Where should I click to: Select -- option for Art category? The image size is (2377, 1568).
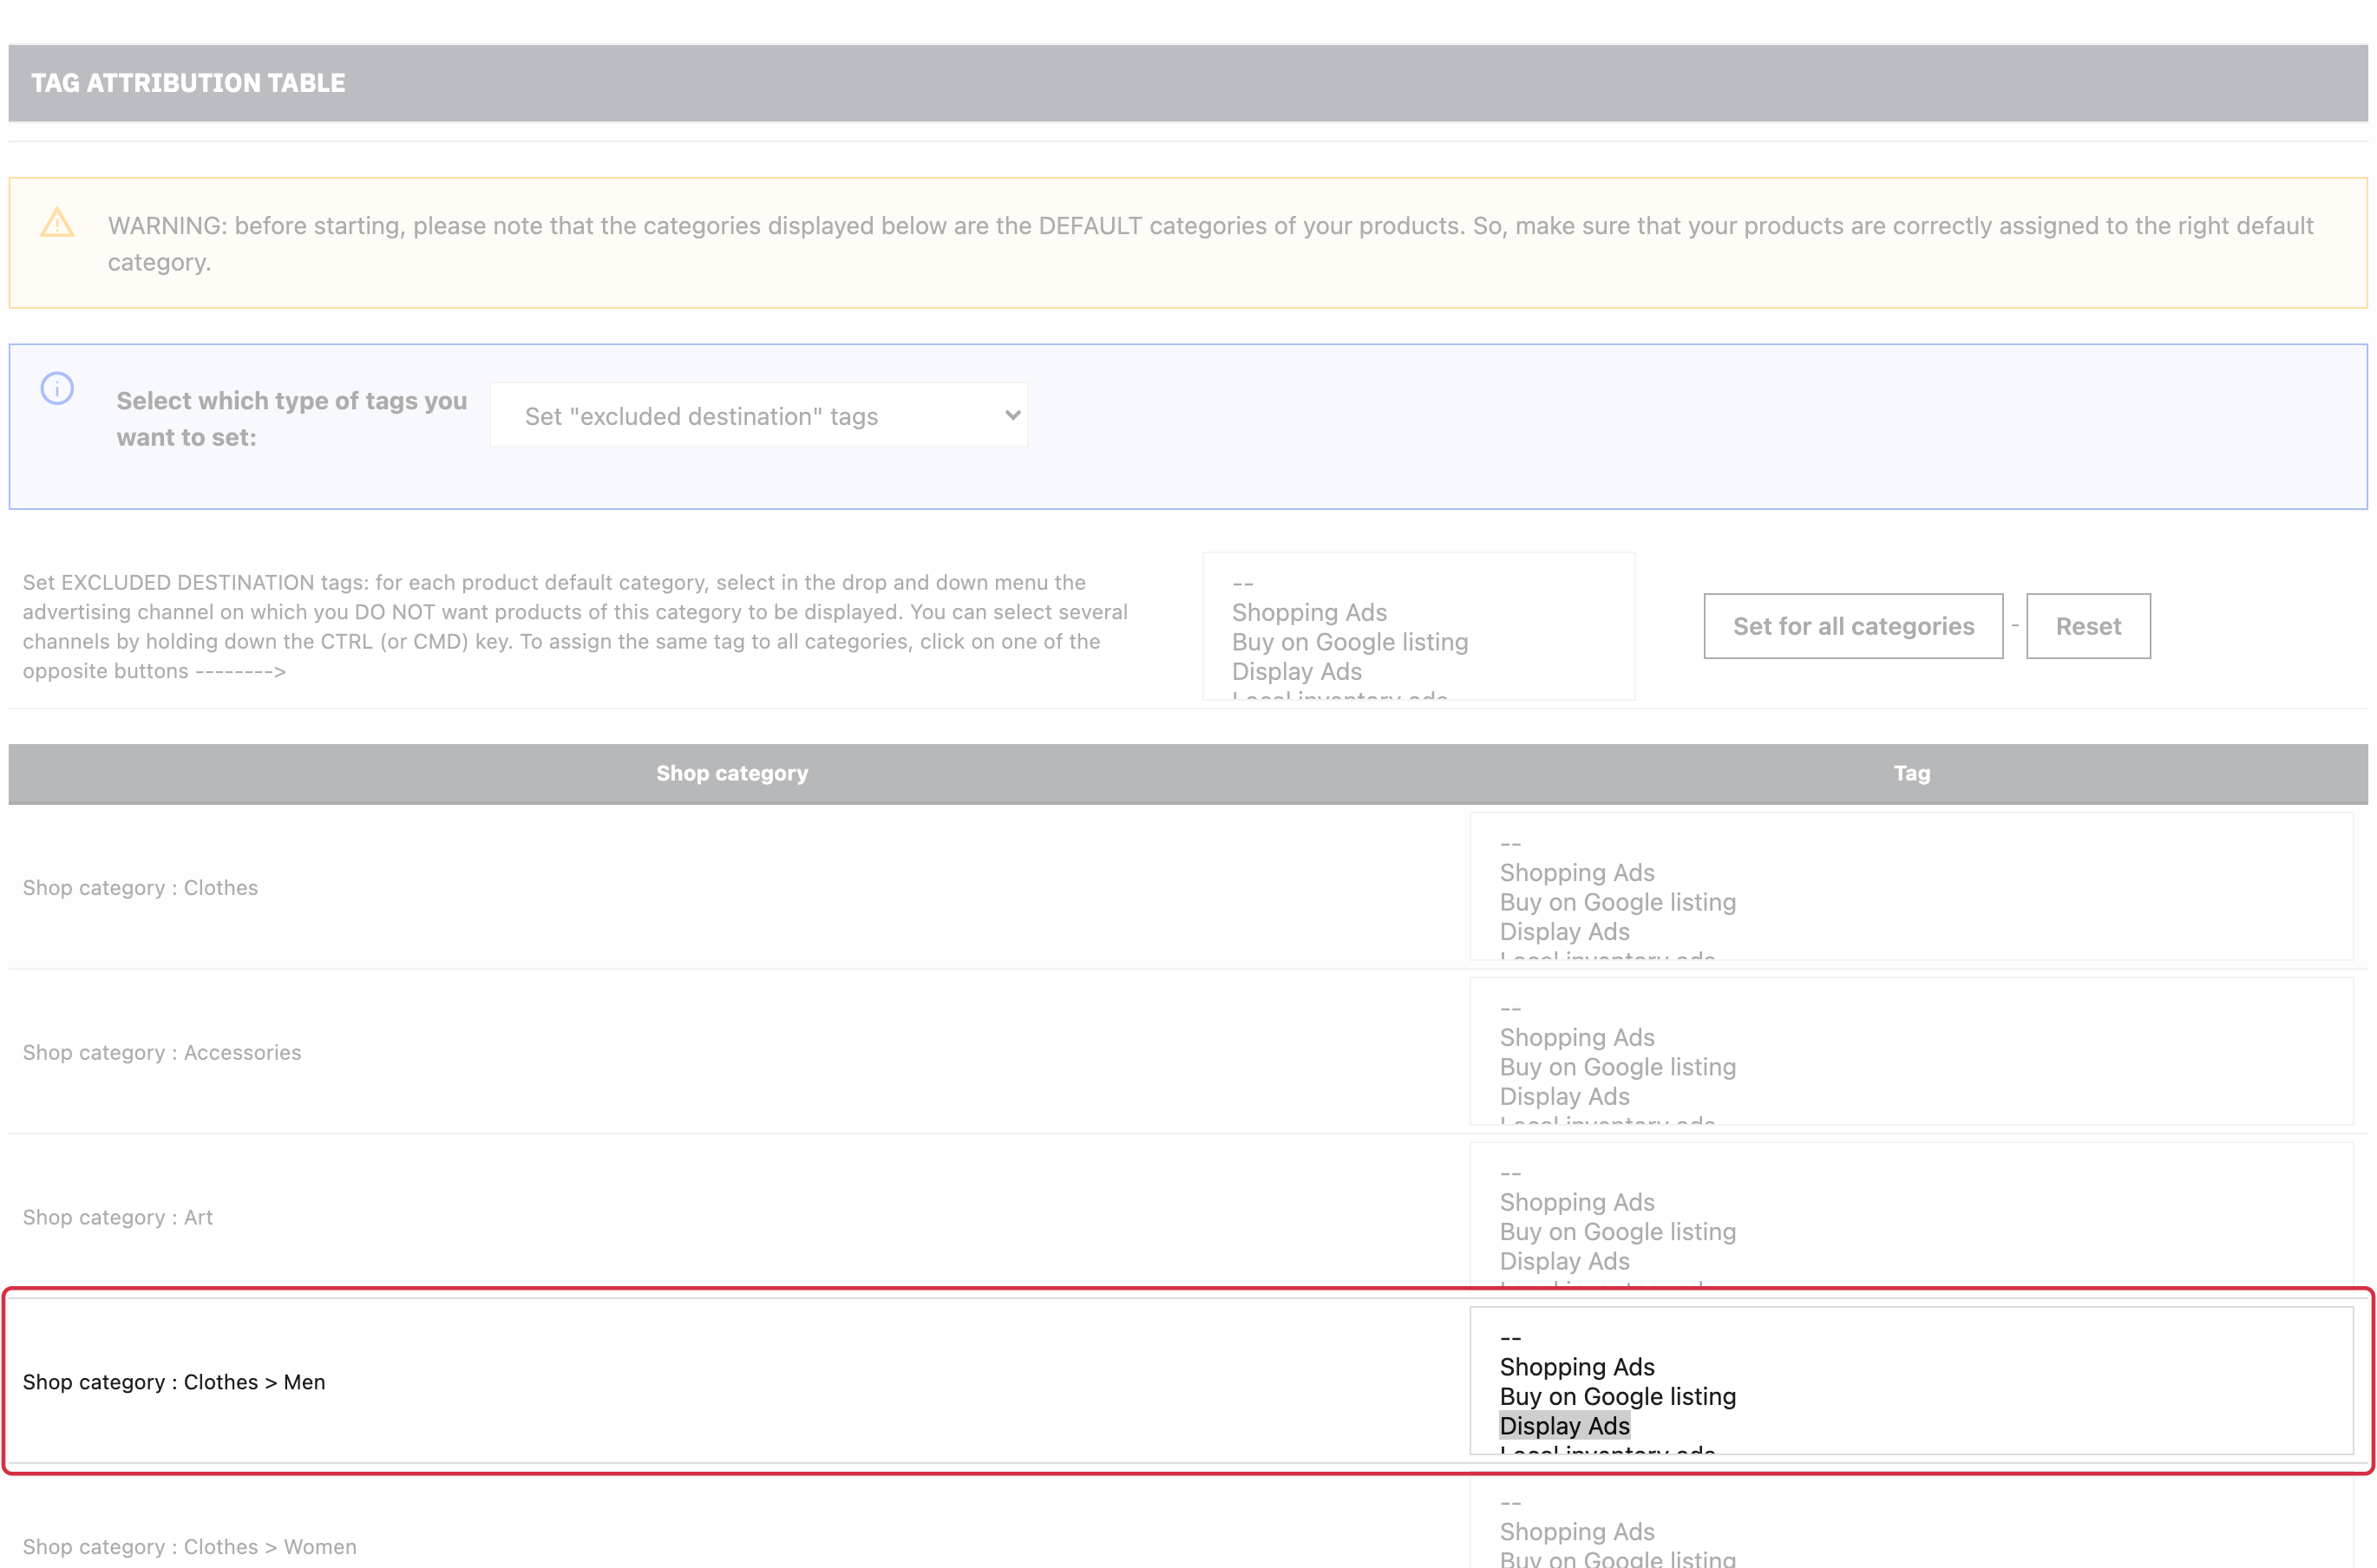click(x=1510, y=1173)
